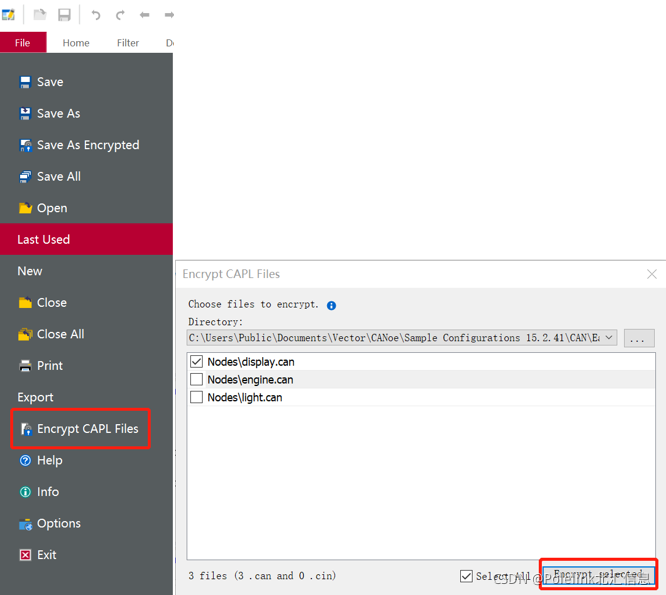Screen dimensions: 666x595
Task: Click the Open folder icon
Action: point(25,208)
